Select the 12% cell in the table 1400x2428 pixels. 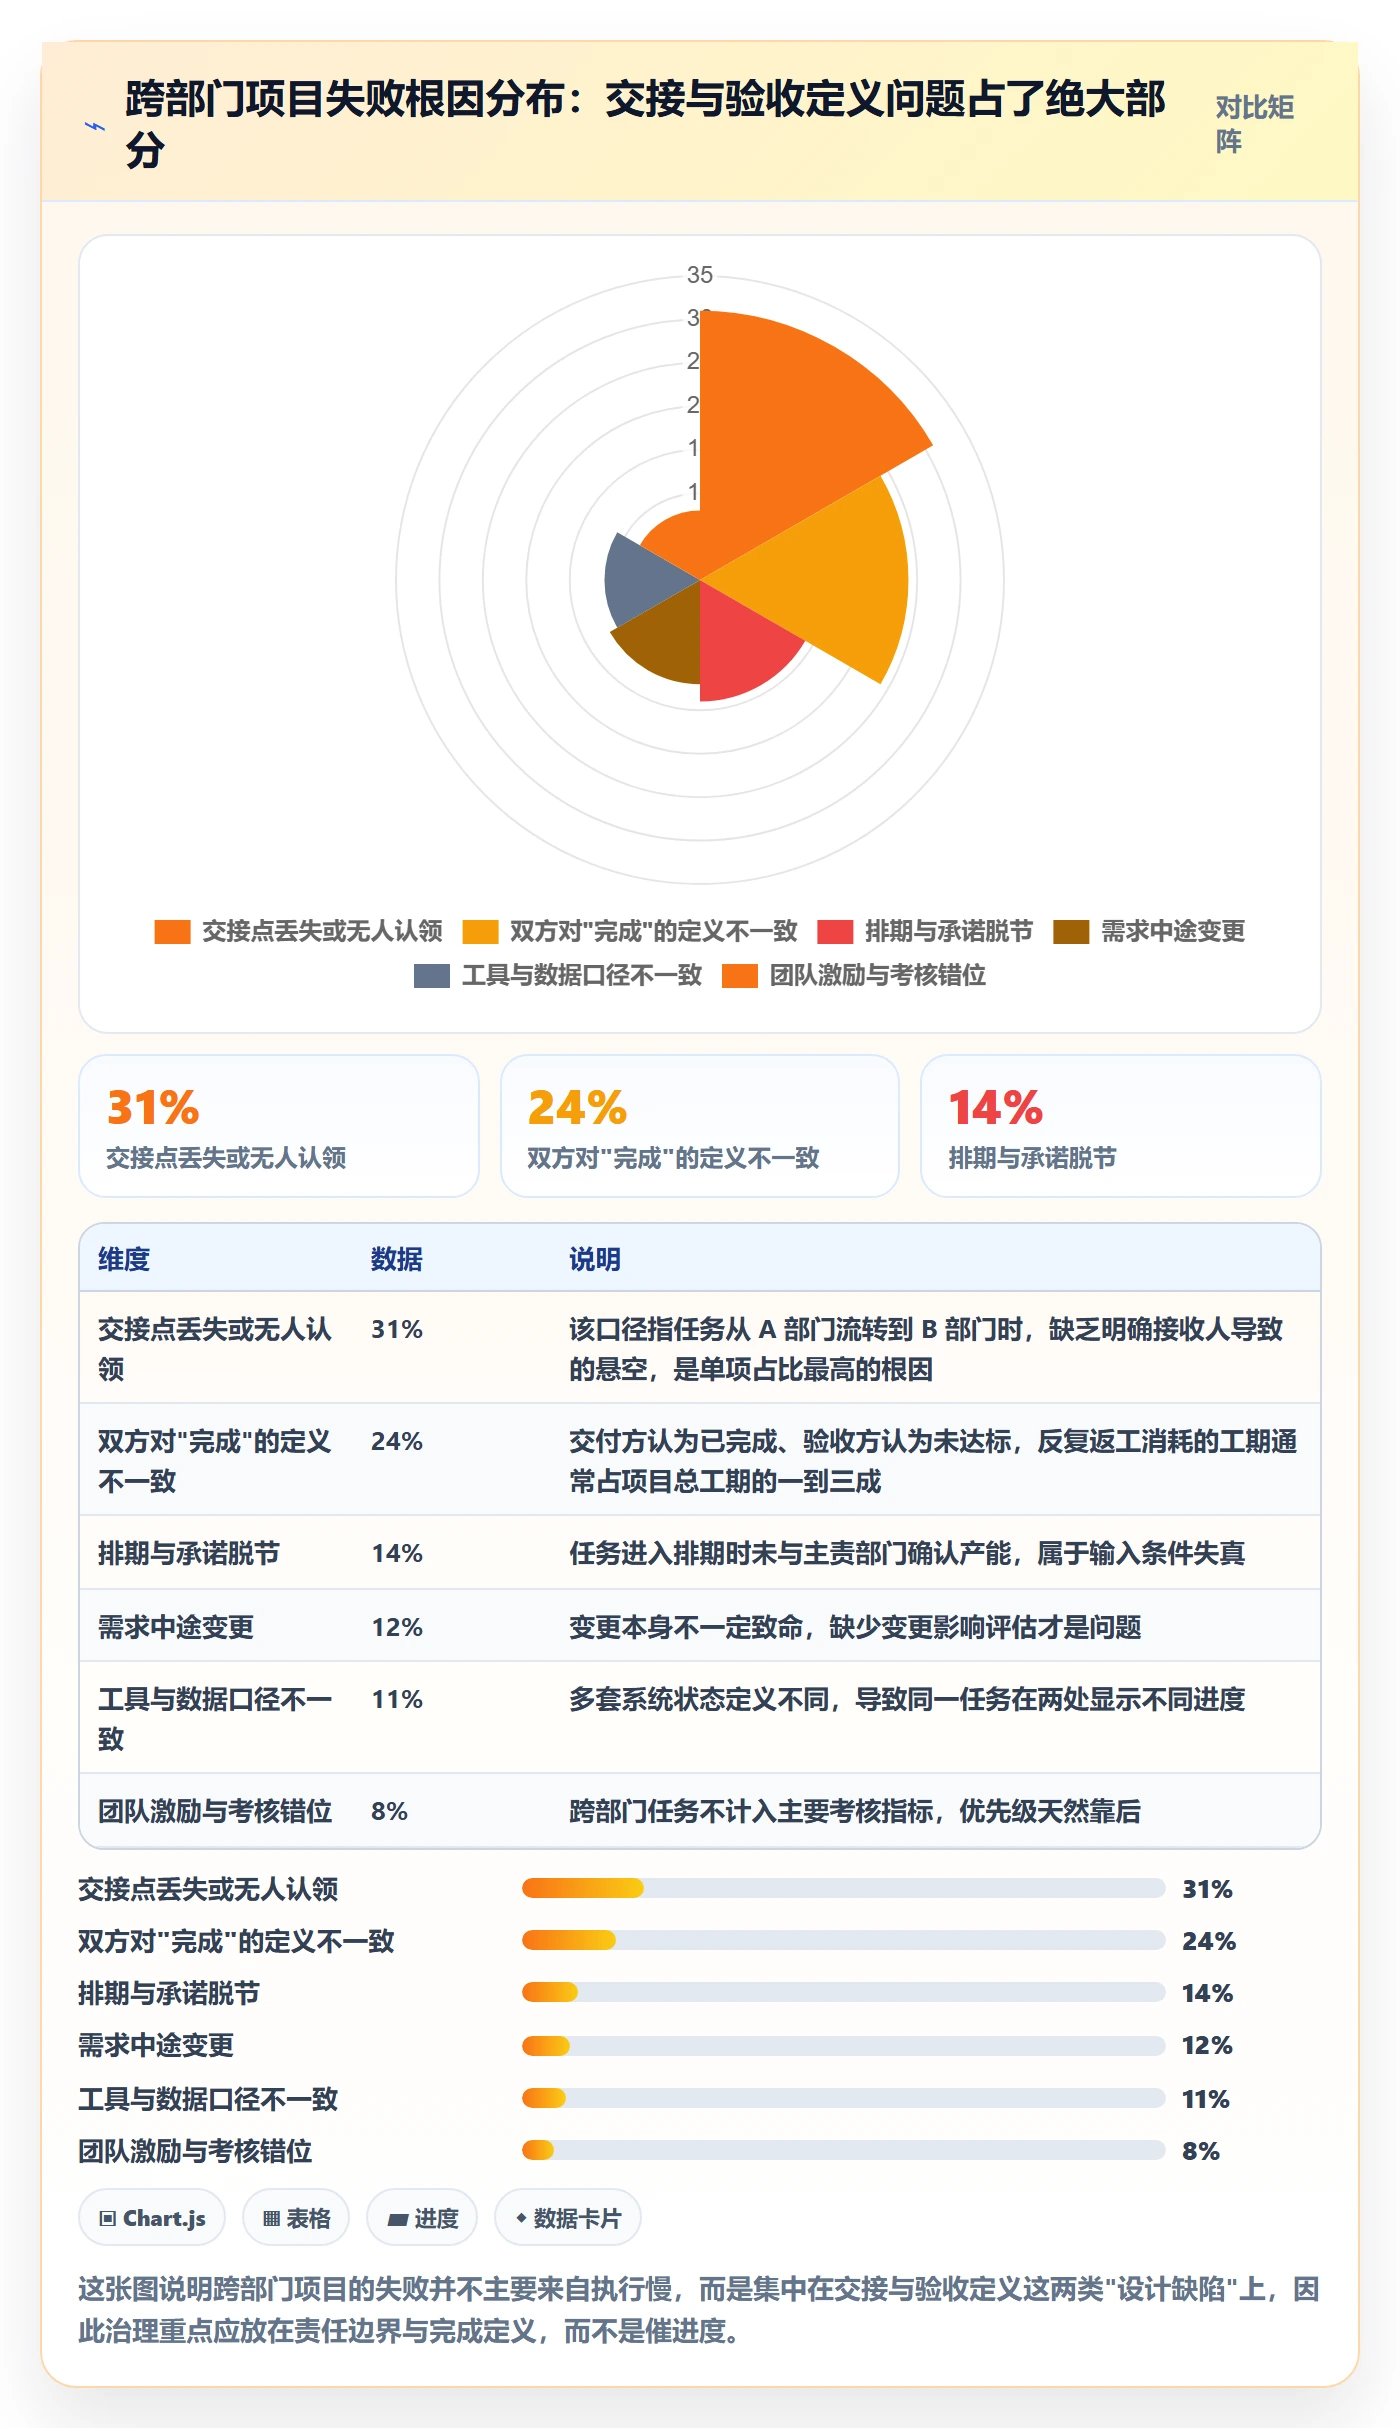(x=397, y=1627)
